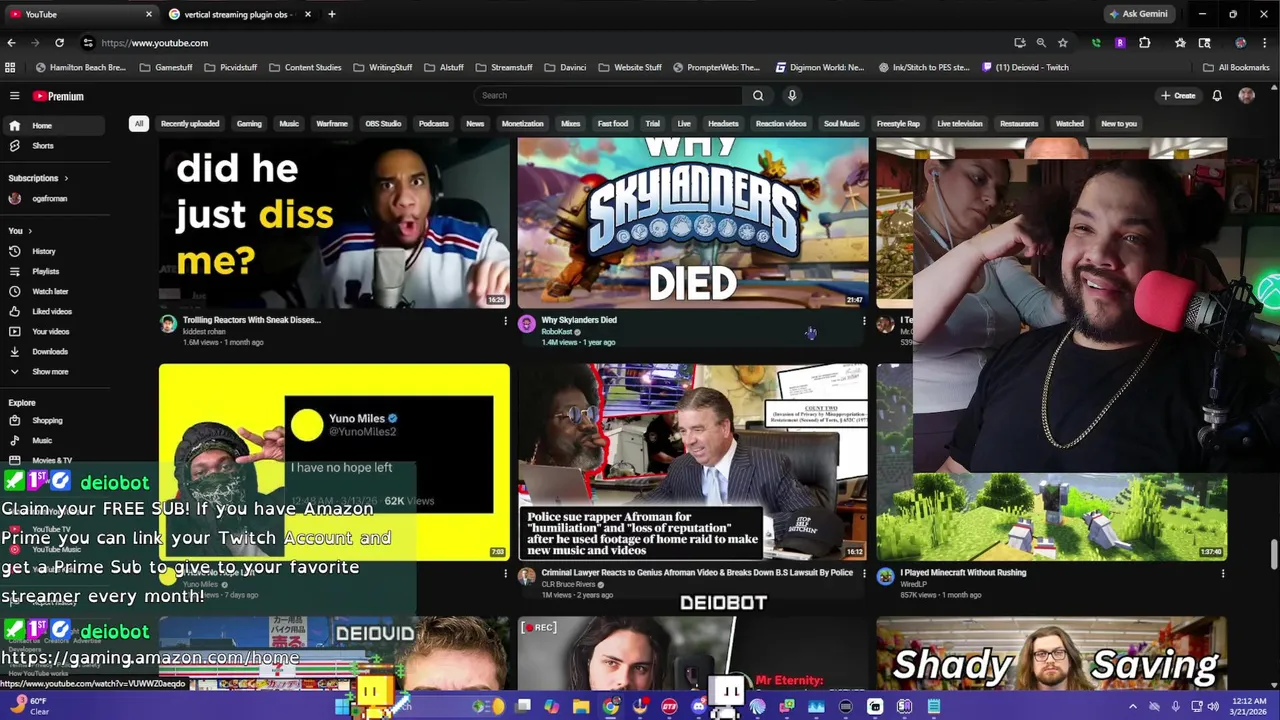
Task: Switch to the vertical streaming plugin tab
Action: (x=237, y=14)
